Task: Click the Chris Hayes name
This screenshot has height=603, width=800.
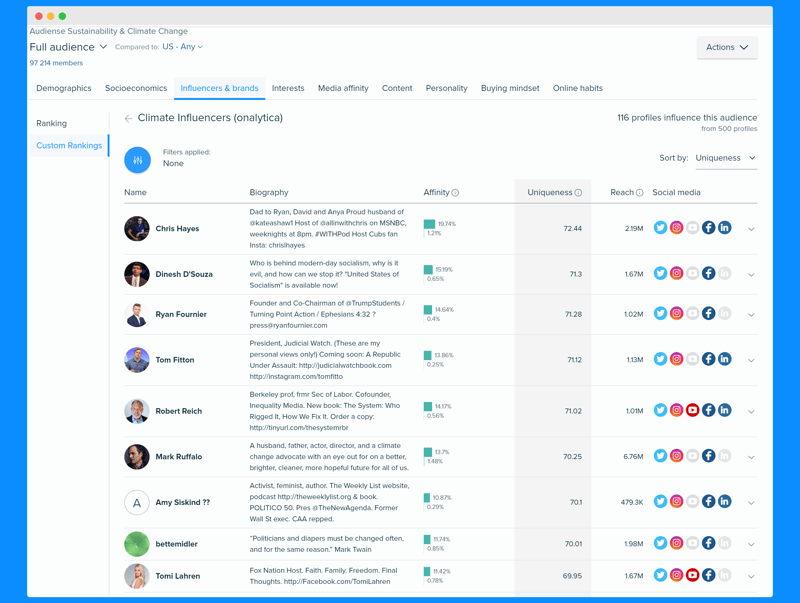Action: point(177,229)
